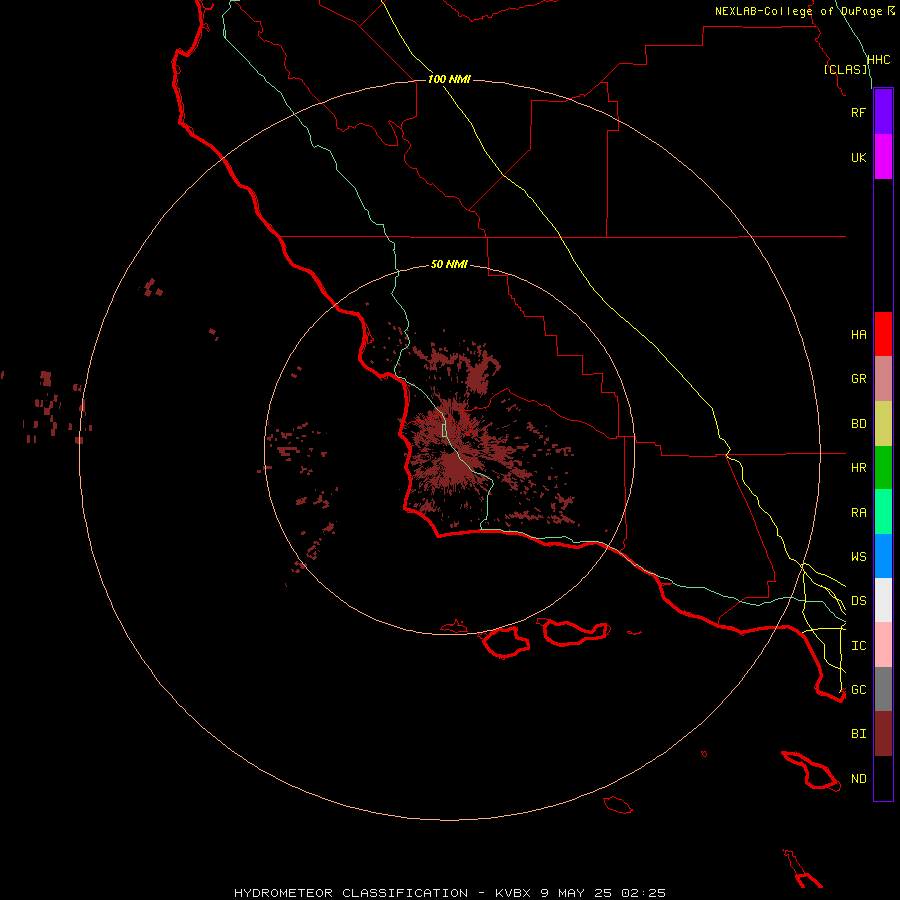
Task: Click the BD legend label
Action: click(858, 424)
